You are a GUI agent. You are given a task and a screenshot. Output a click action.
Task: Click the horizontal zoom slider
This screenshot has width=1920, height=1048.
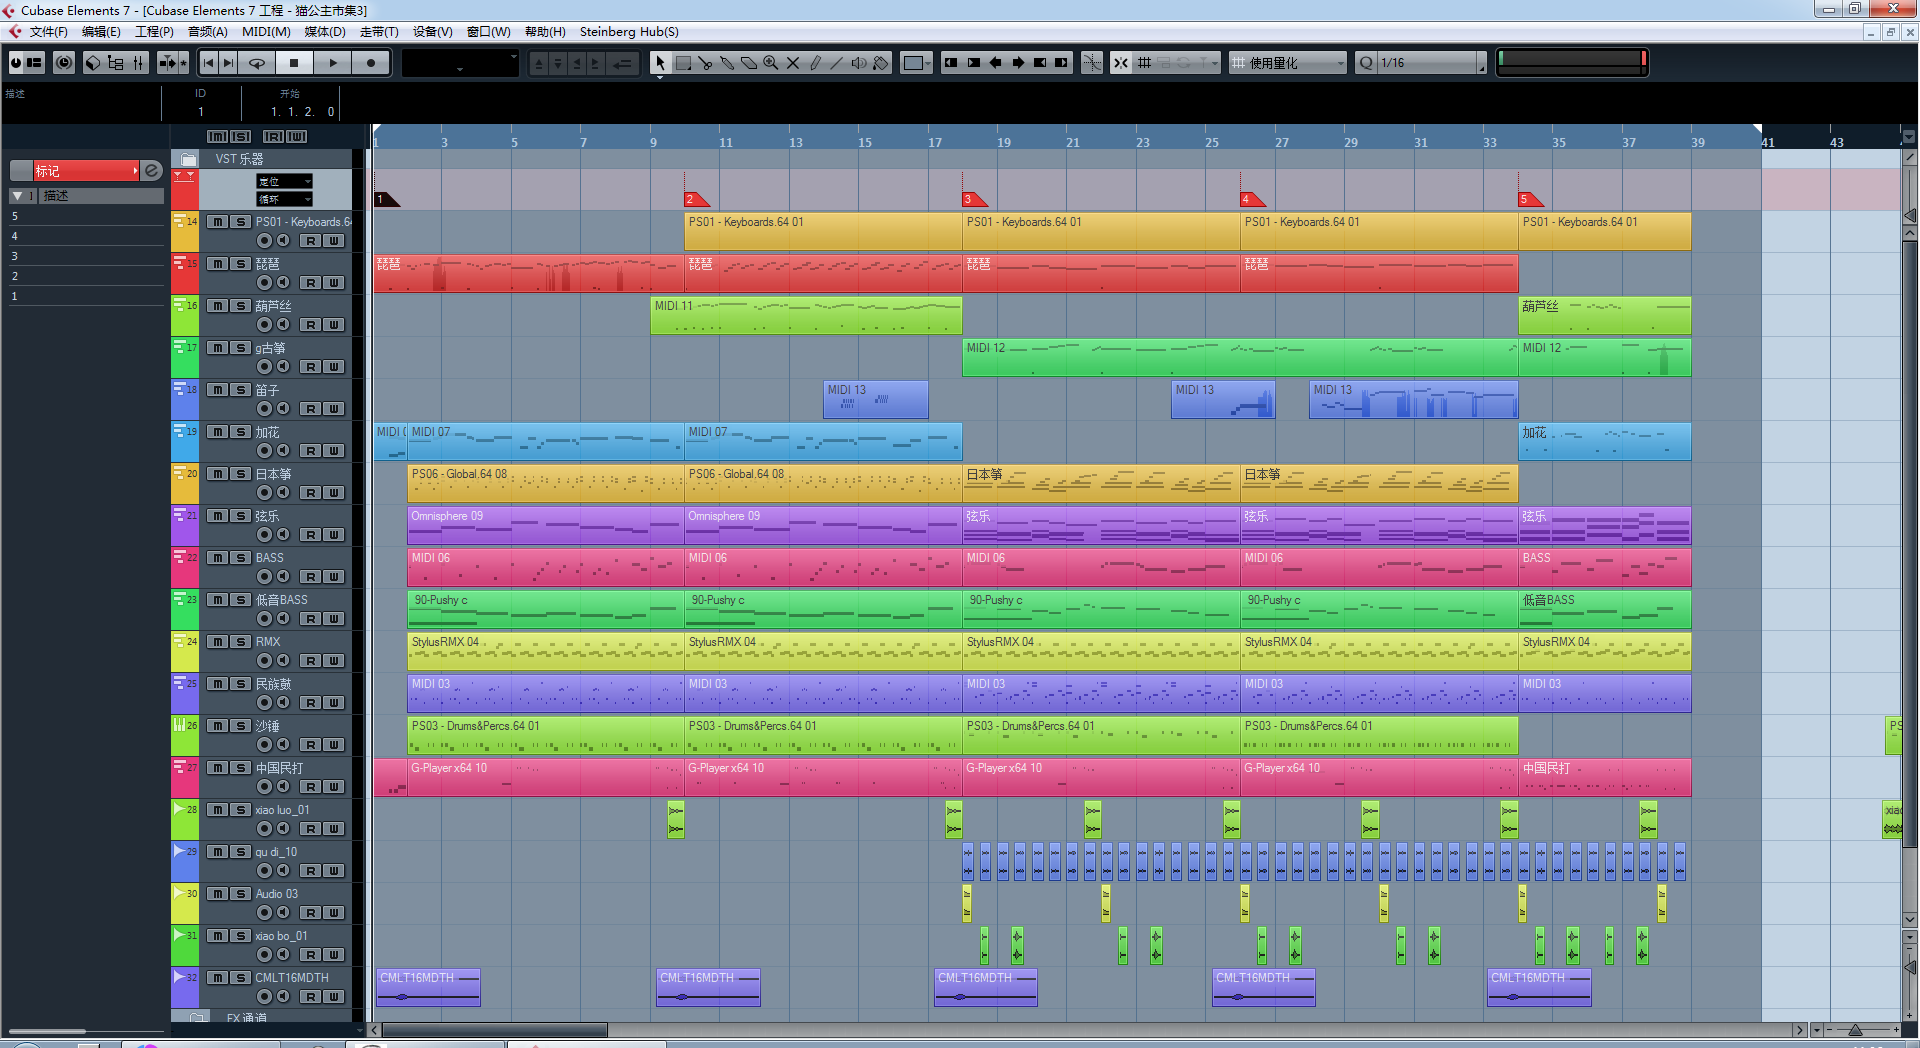(x=1855, y=1030)
